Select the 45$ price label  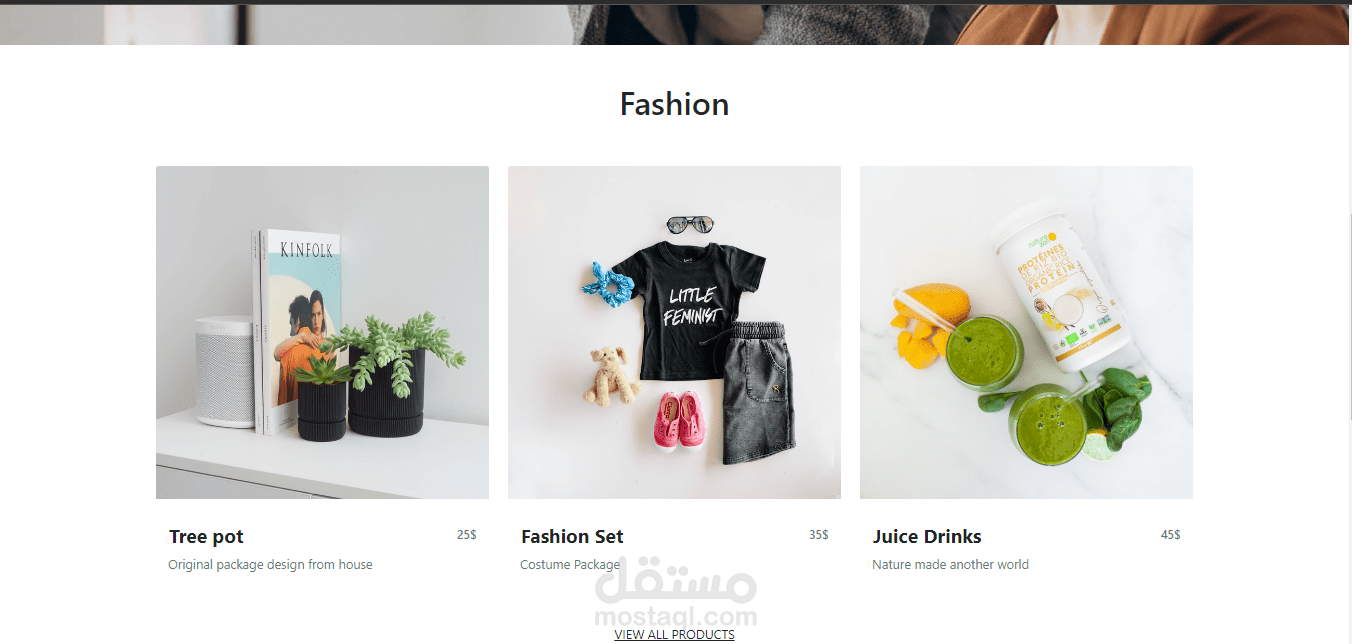[x=1171, y=535]
